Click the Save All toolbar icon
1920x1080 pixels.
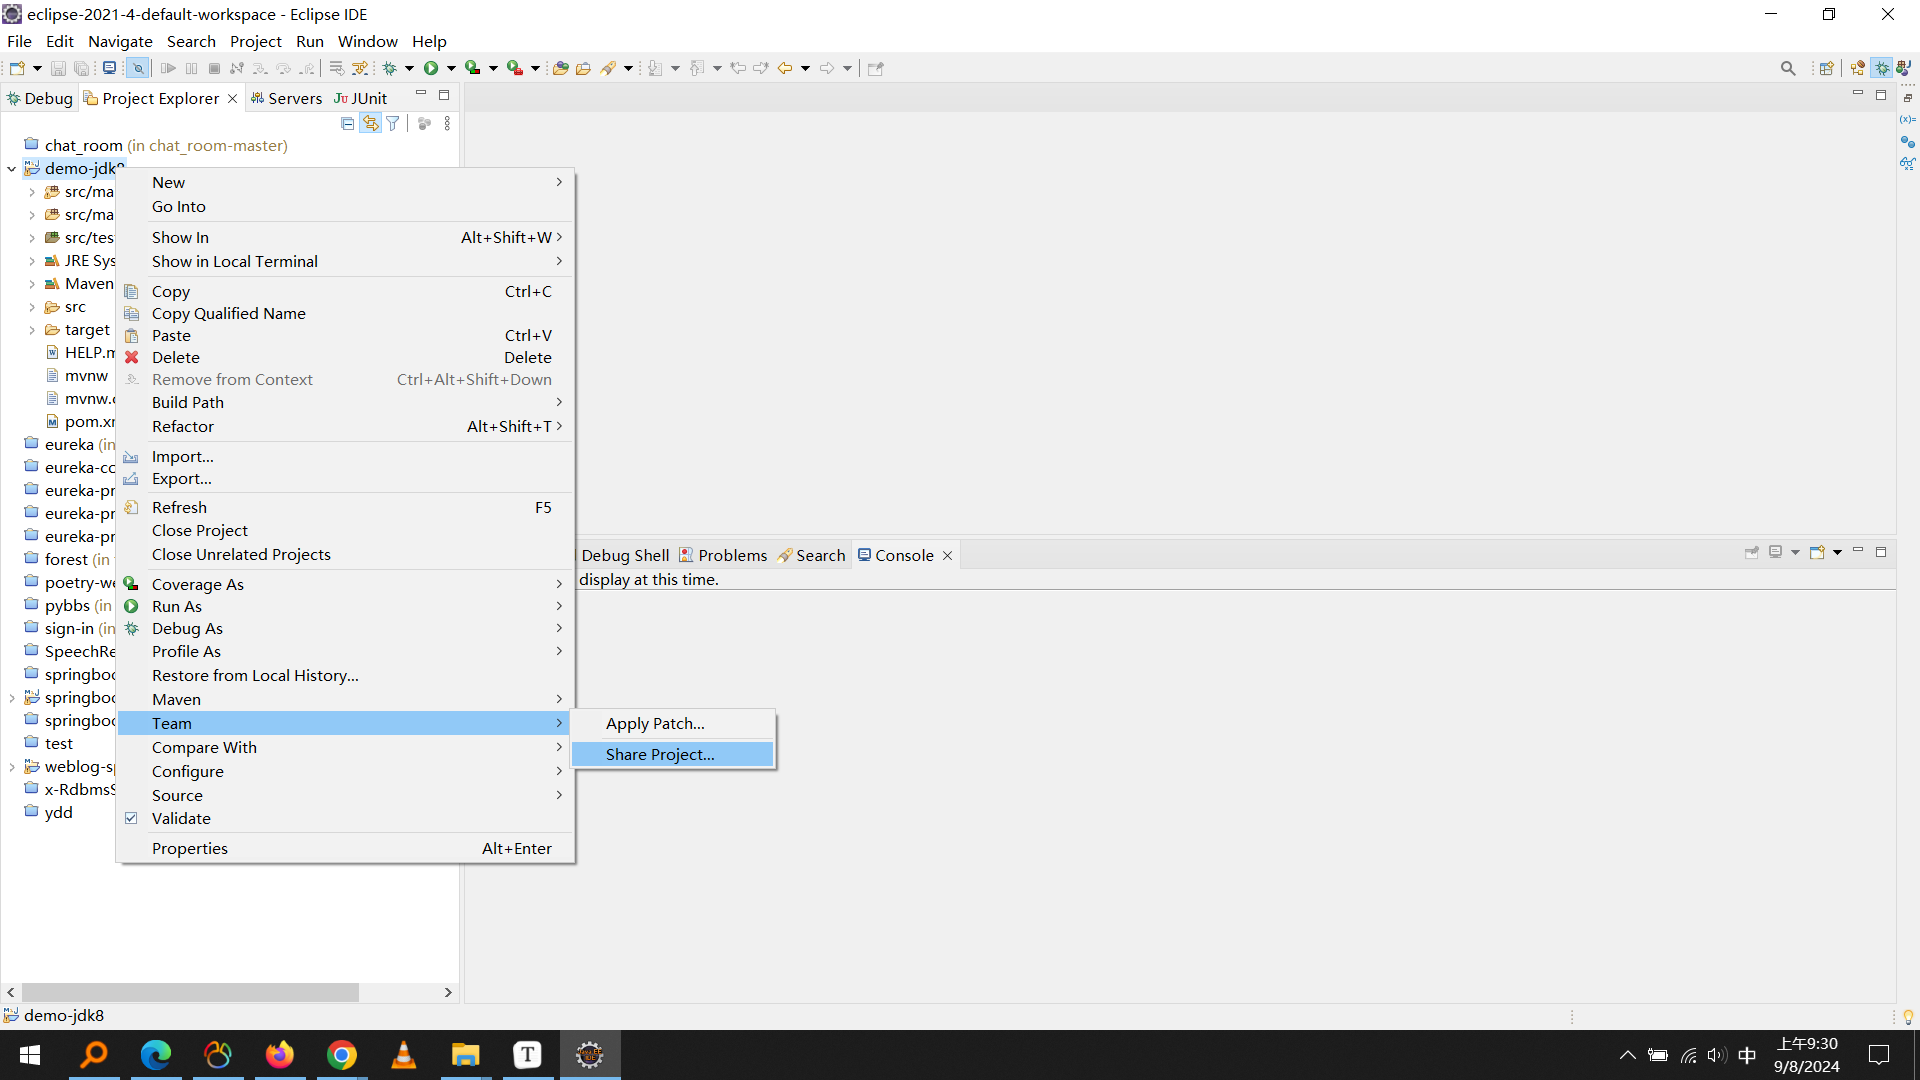coord(82,68)
